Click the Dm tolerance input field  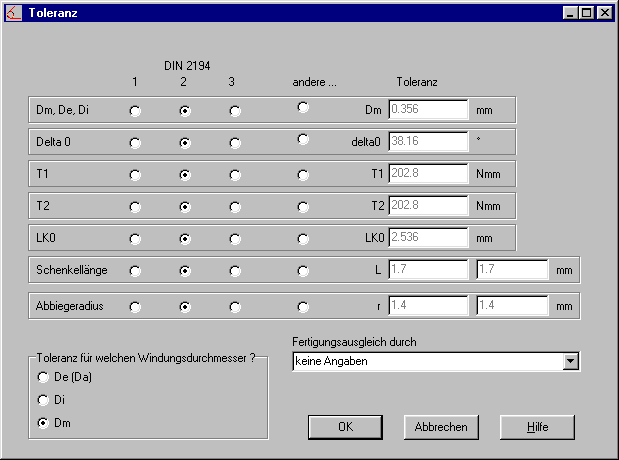(428, 109)
